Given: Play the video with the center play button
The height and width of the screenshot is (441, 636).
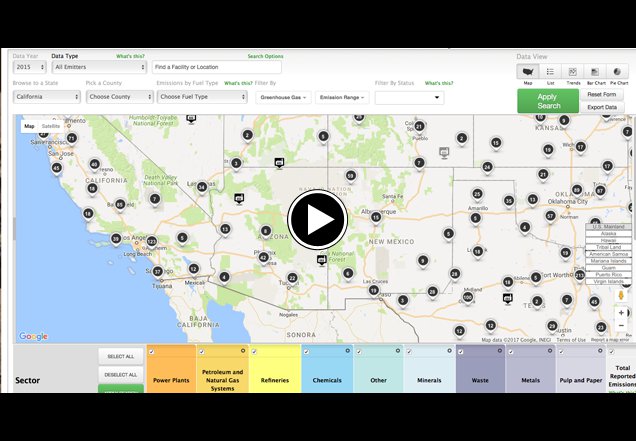Looking at the screenshot, I should (x=317, y=219).
